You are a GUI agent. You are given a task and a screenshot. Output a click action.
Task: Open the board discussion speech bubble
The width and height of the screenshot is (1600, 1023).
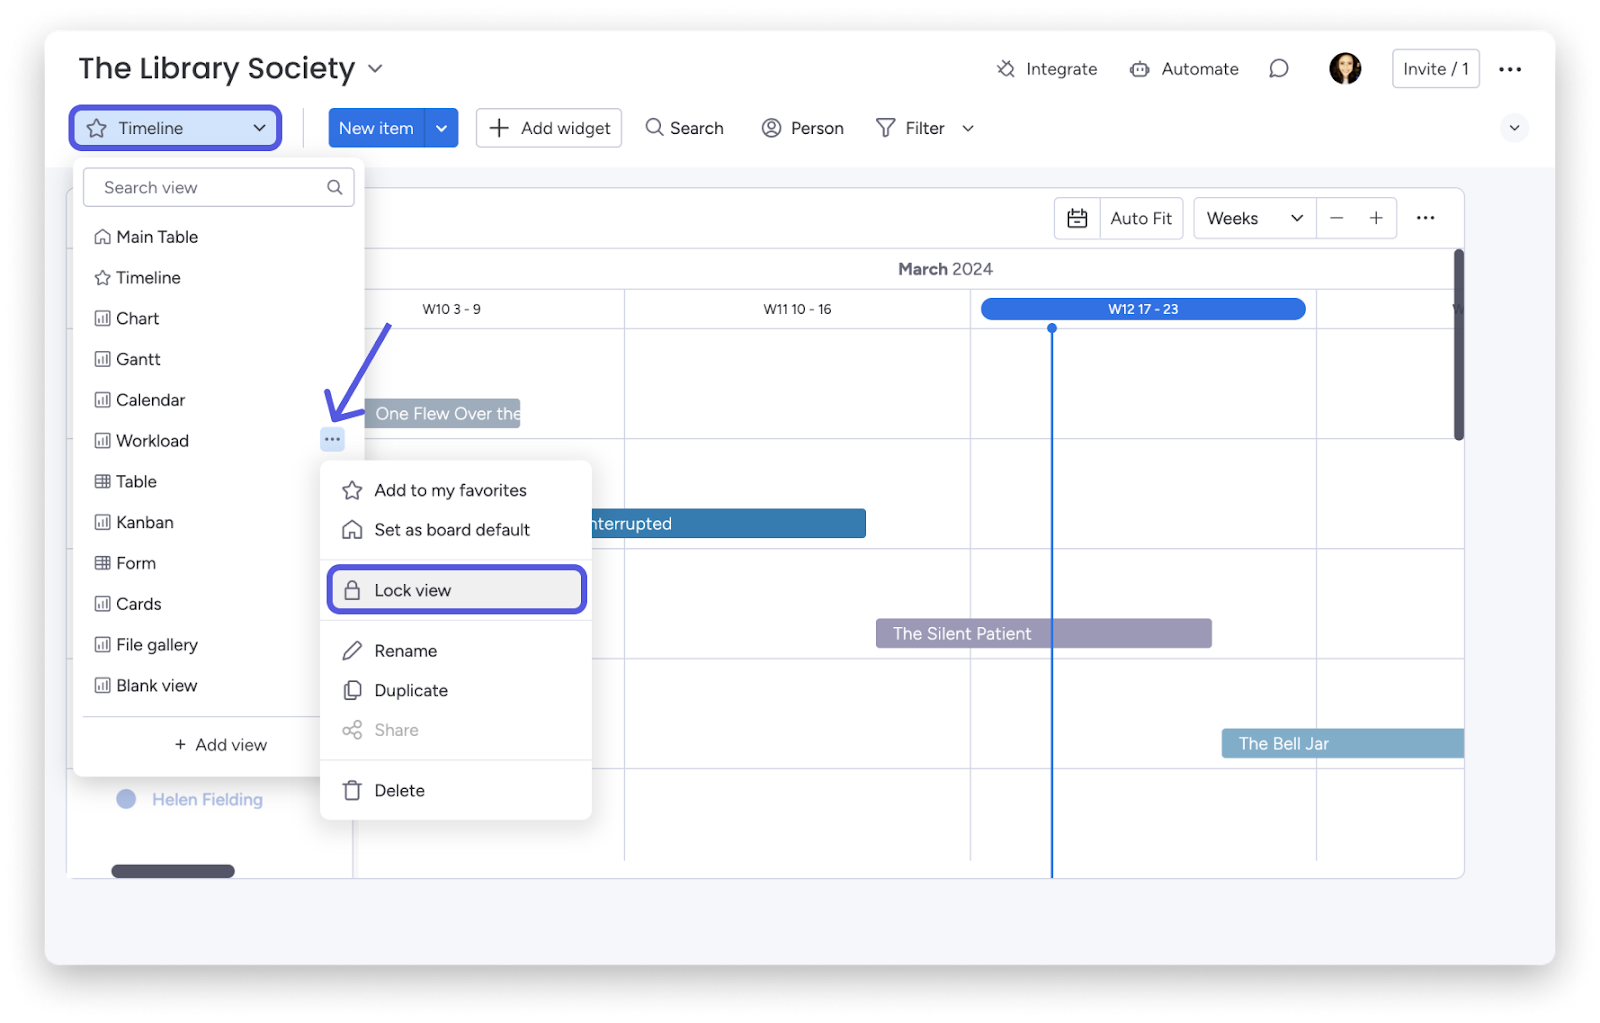tap(1278, 69)
